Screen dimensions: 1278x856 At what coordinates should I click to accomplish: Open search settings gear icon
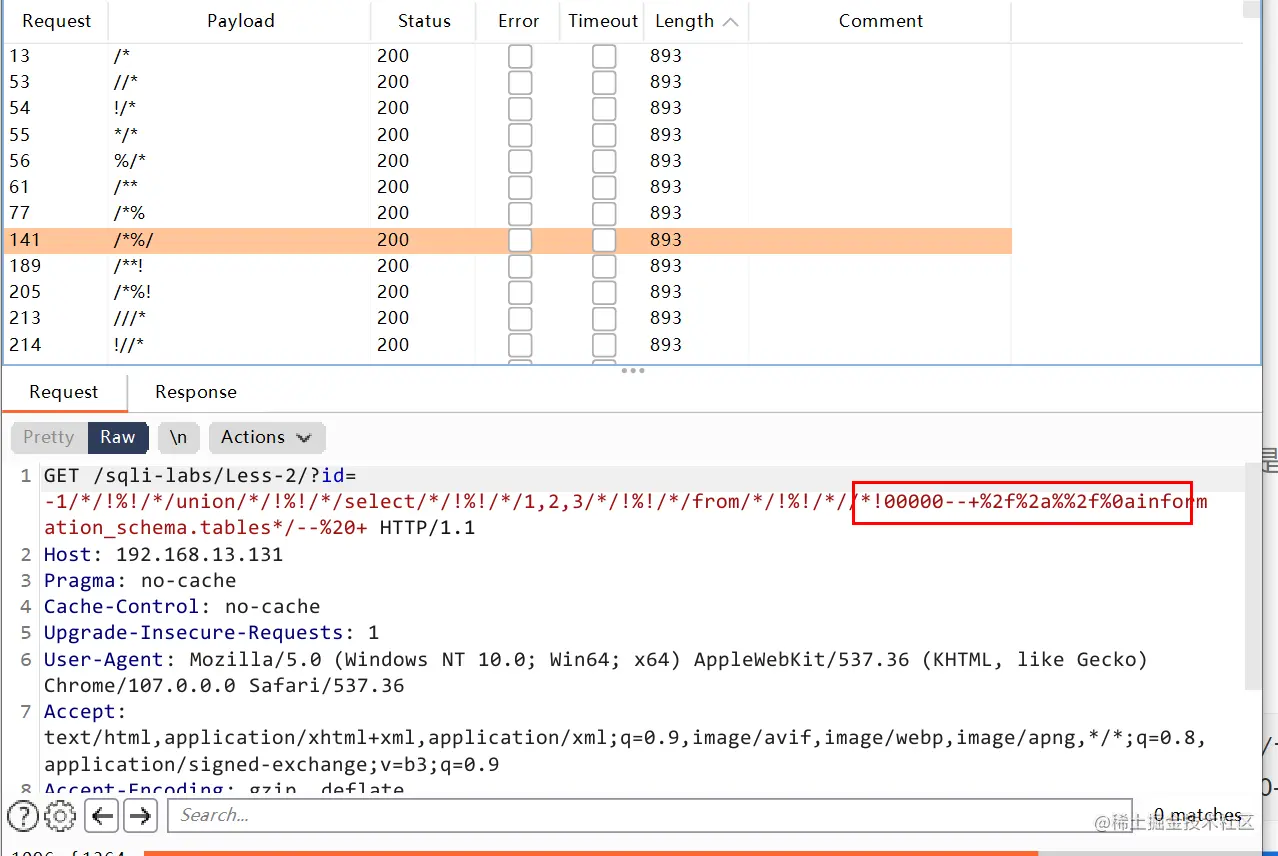pos(61,816)
